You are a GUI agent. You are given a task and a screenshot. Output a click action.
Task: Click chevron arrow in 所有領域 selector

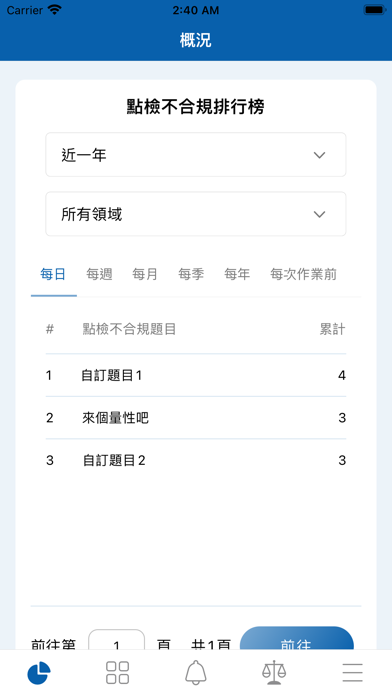(x=320, y=214)
